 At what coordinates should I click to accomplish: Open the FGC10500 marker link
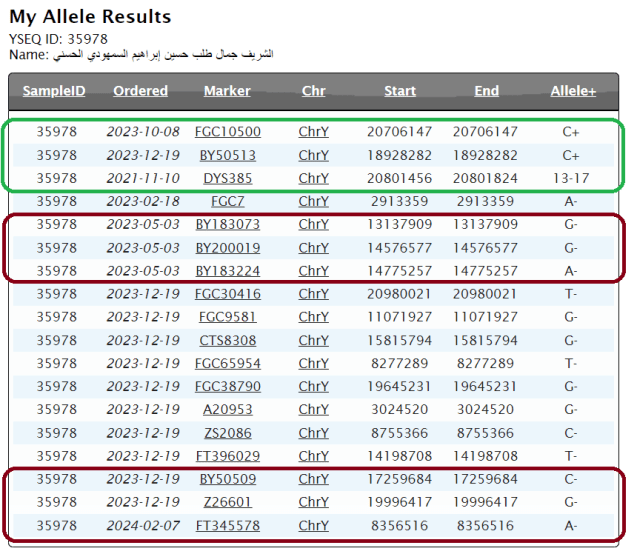[x=227, y=132]
